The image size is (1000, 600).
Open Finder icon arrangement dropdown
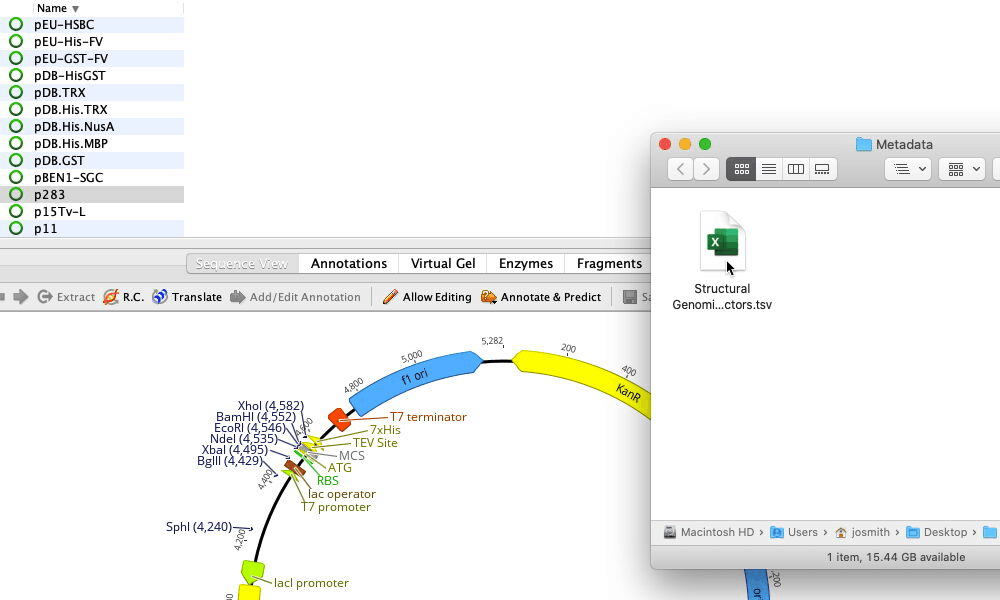coord(964,169)
